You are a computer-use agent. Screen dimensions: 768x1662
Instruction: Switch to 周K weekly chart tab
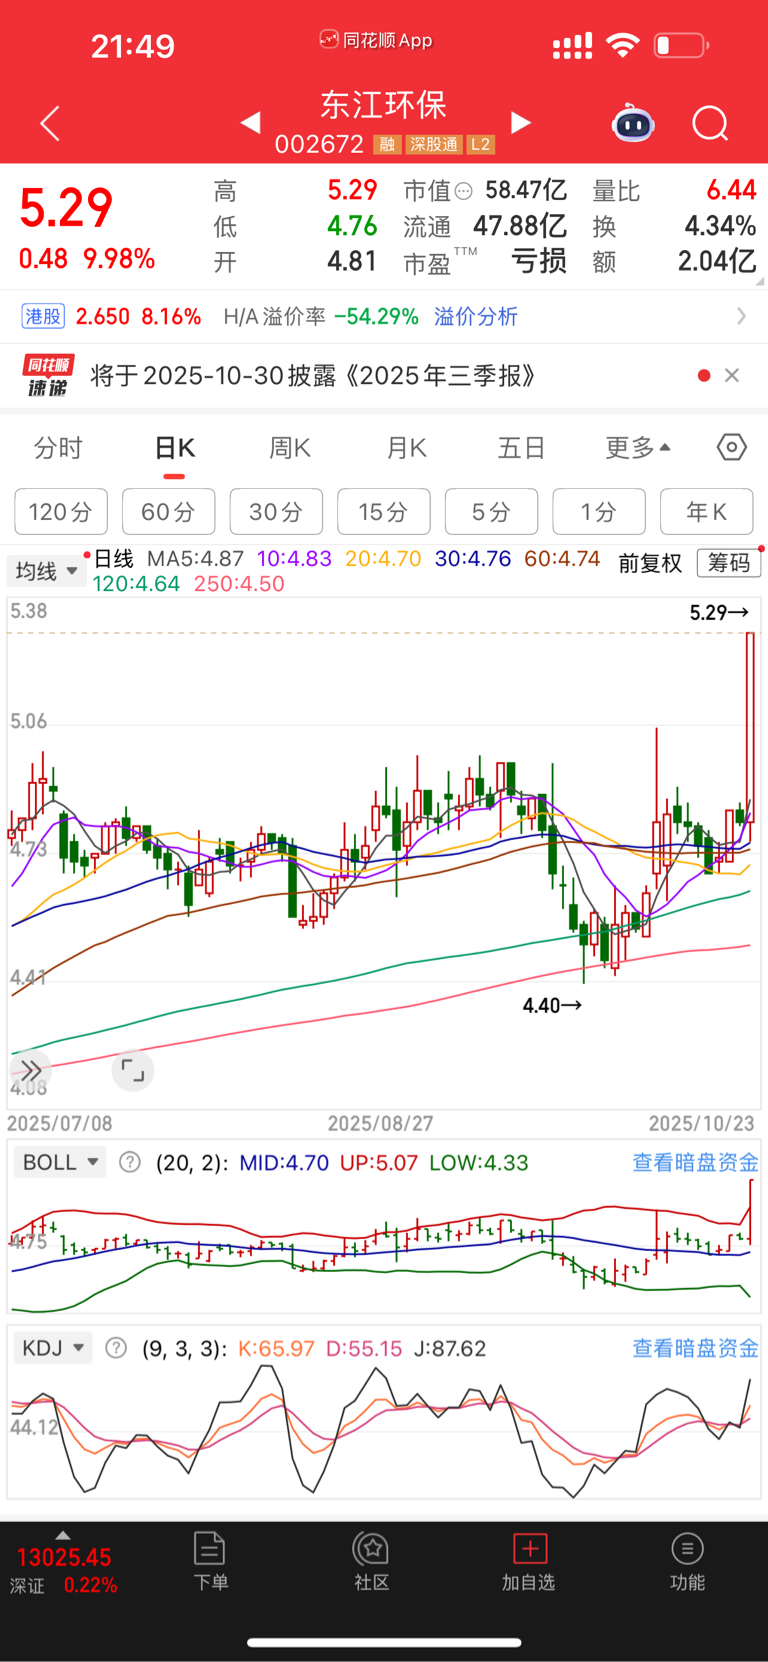(290, 448)
